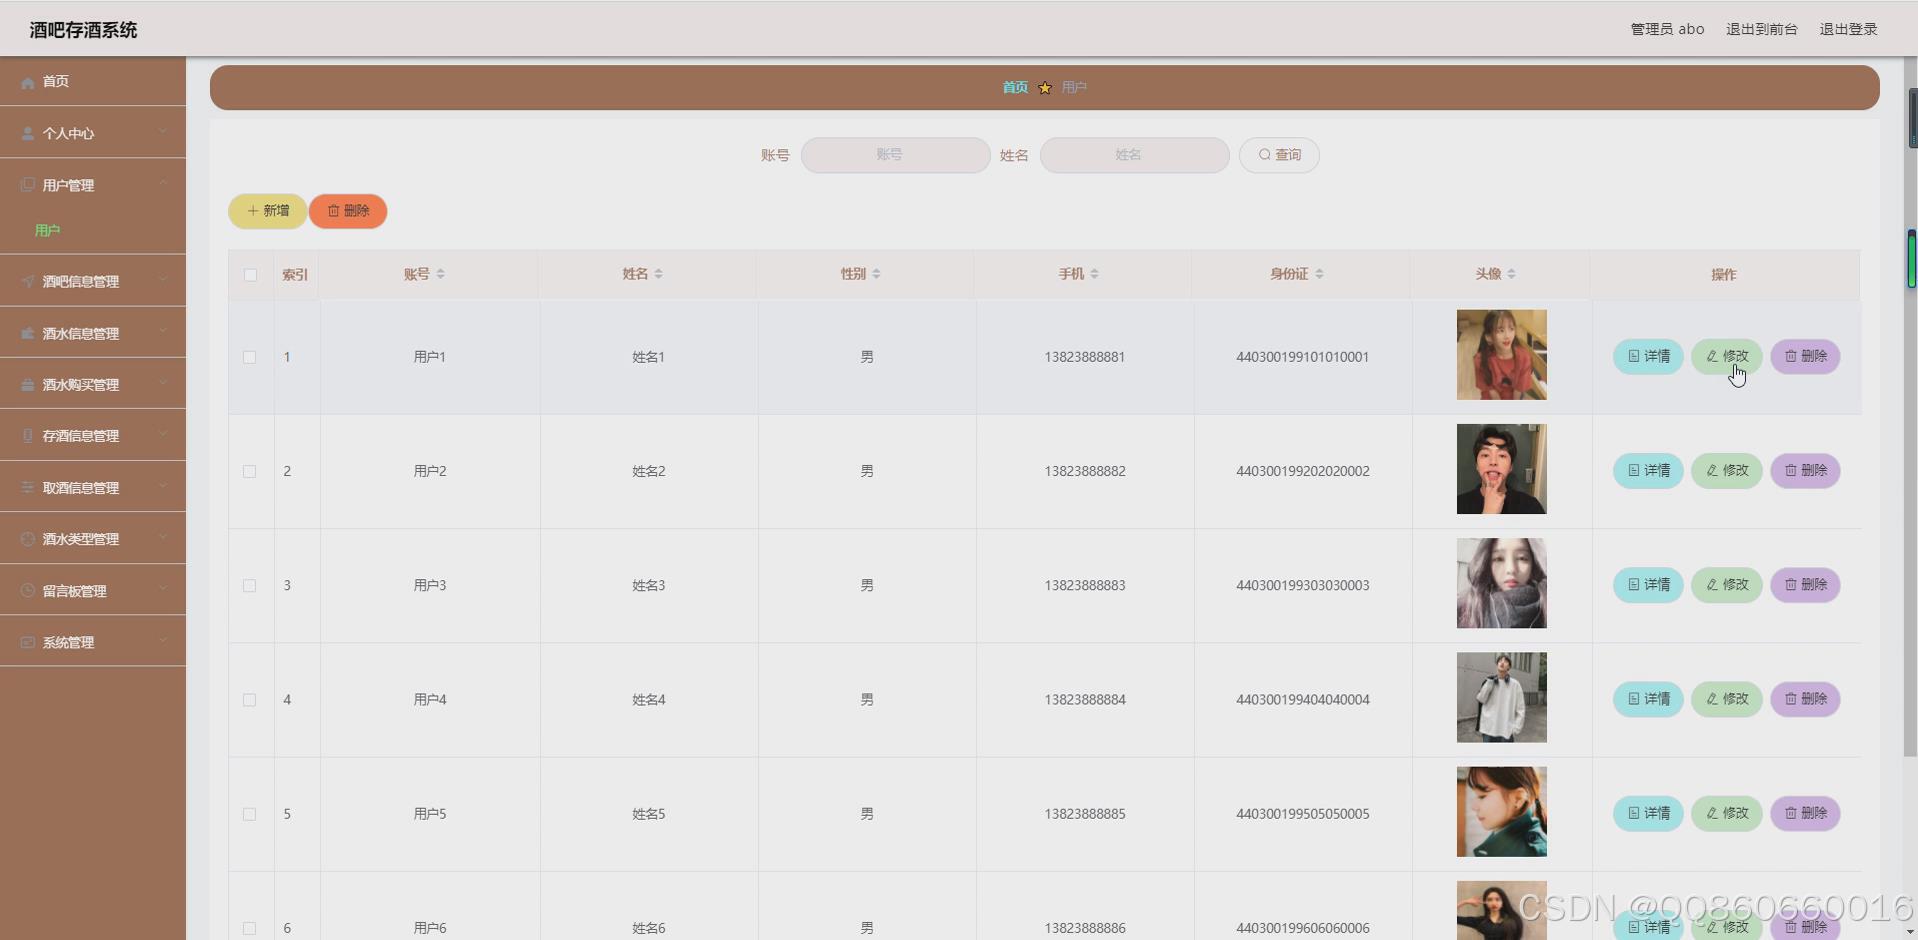
Task: Sort by 身份证 column sort arrows
Action: coord(1319,274)
